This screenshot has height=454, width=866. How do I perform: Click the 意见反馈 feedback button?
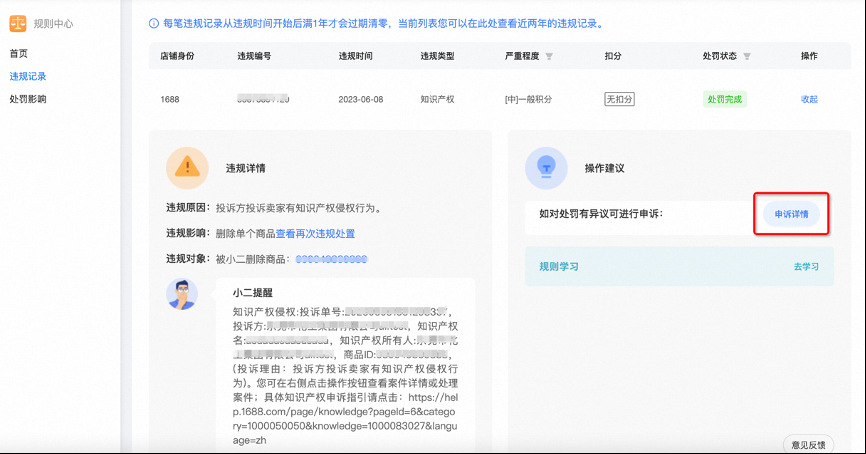pyautogui.click(x=808, y=443)
